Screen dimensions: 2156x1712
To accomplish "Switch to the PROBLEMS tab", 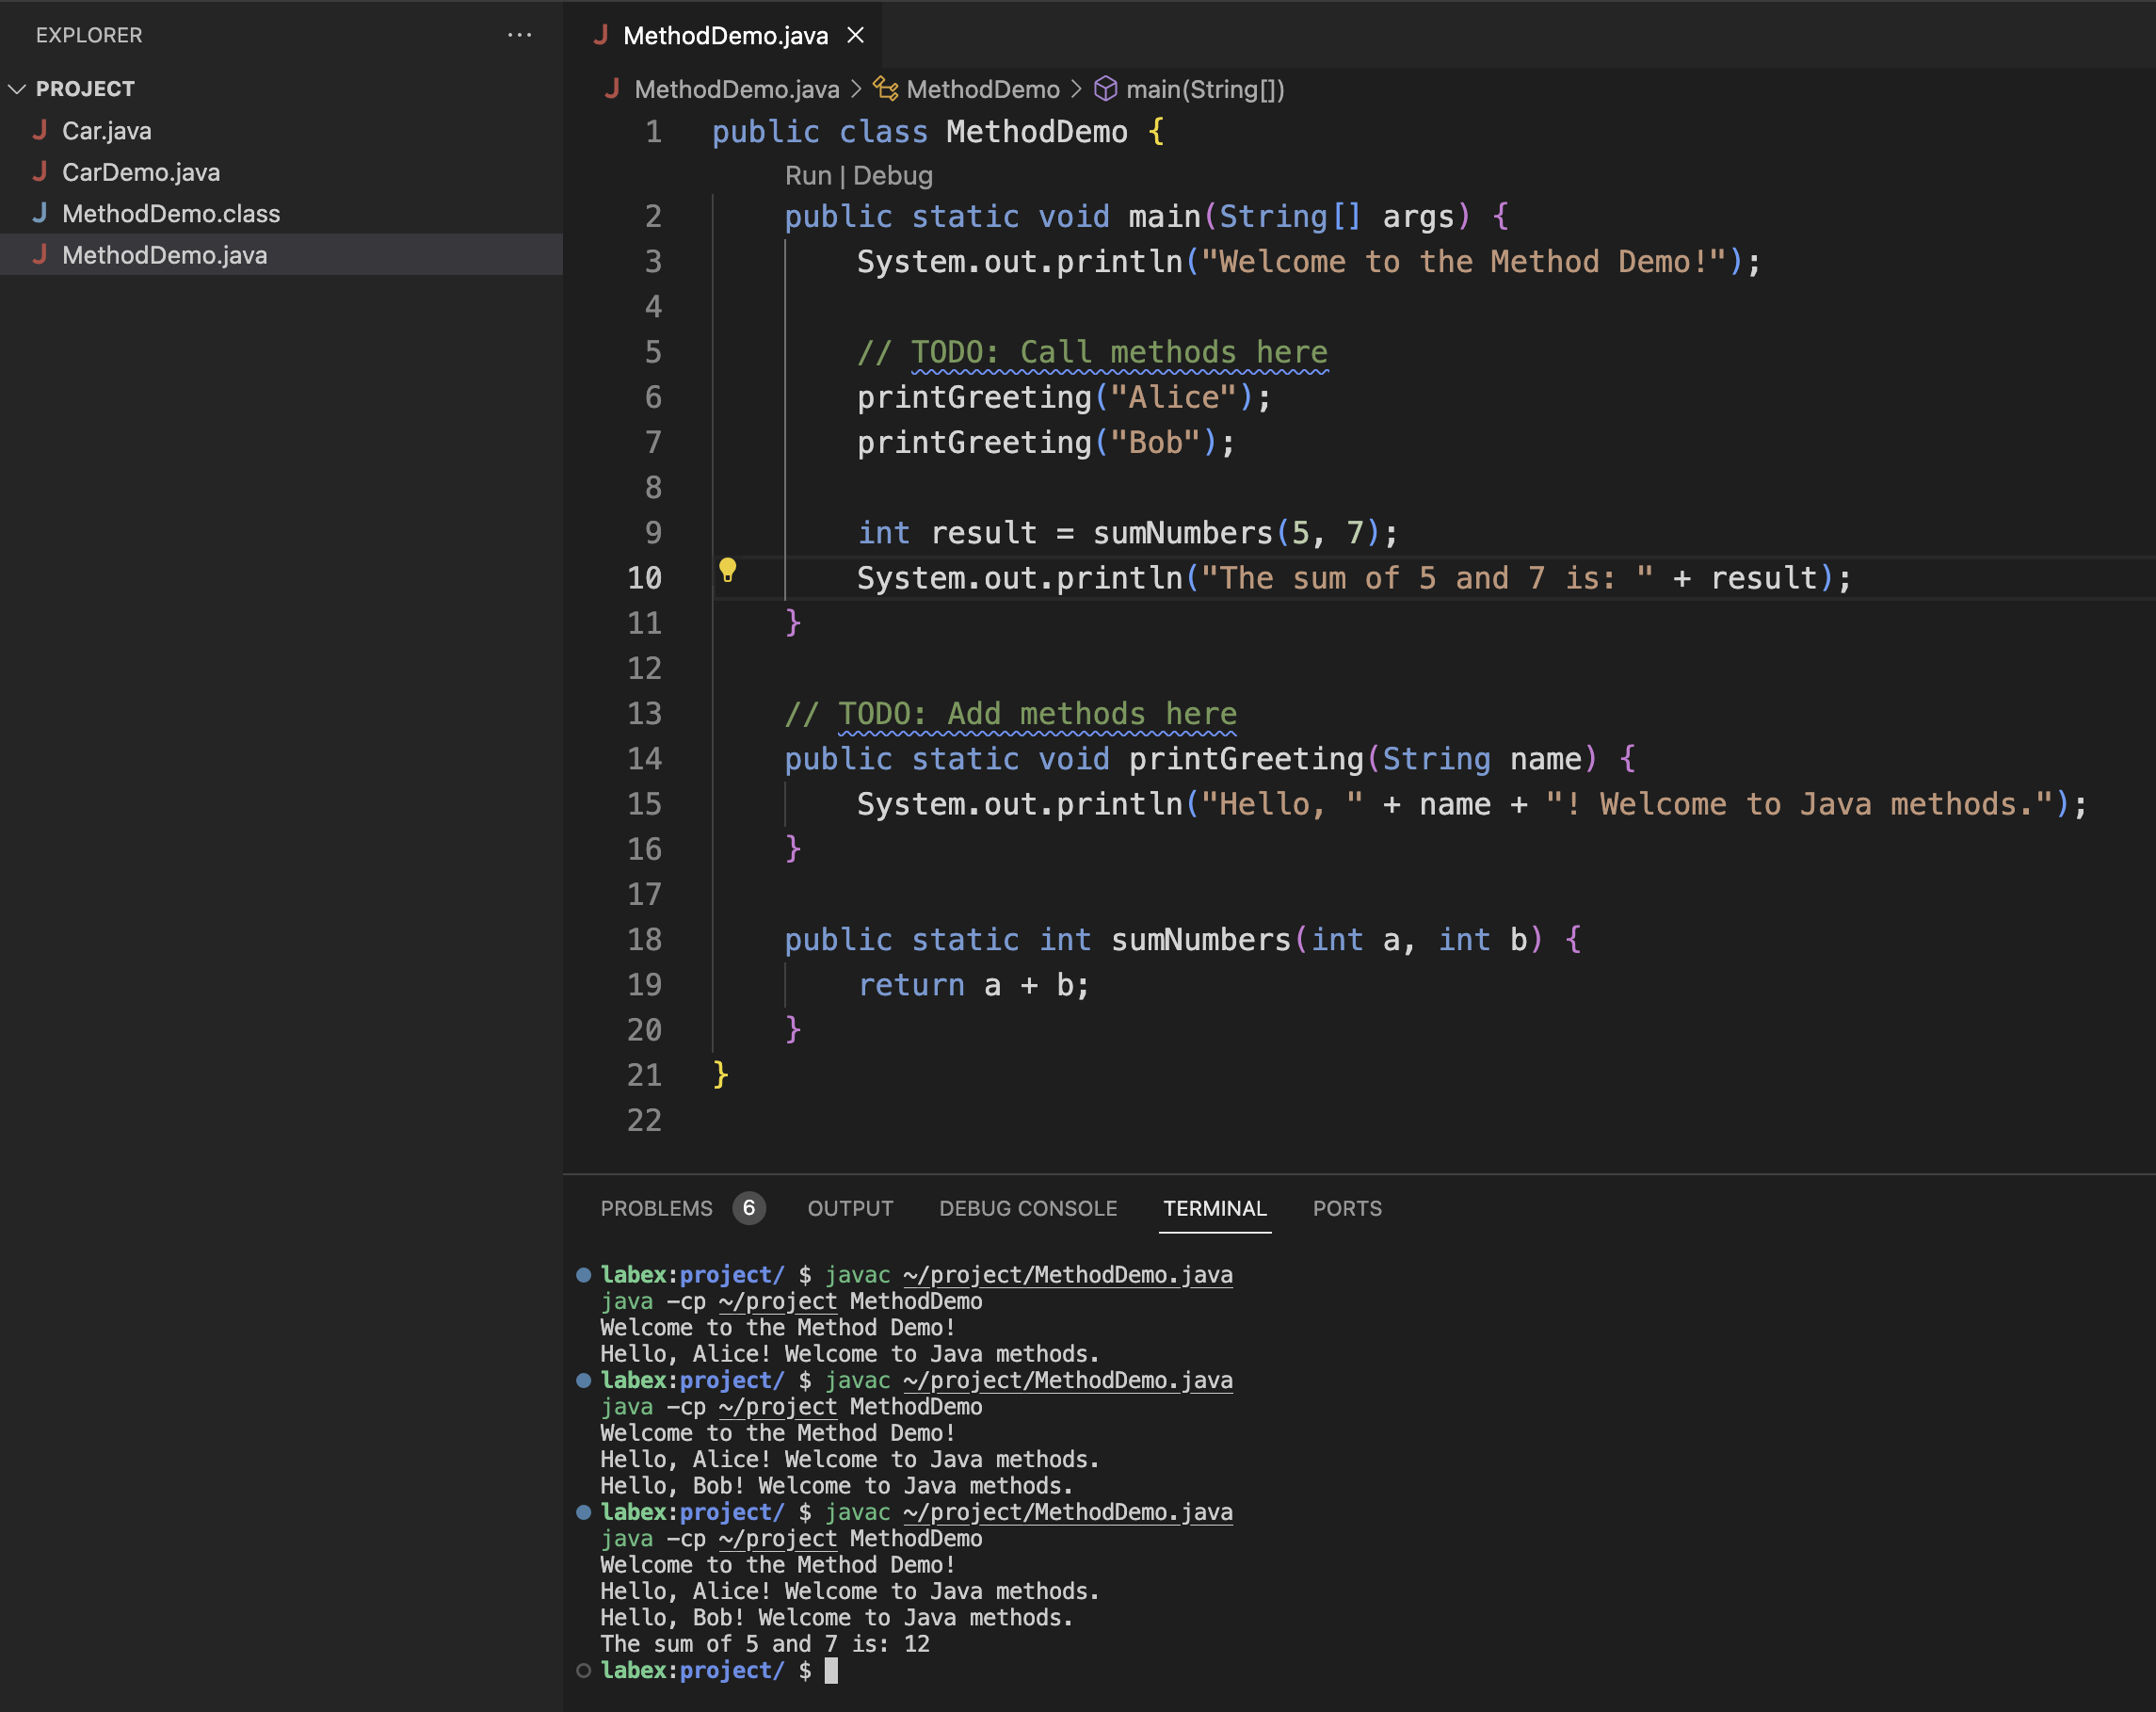I will coord(657,1208).
